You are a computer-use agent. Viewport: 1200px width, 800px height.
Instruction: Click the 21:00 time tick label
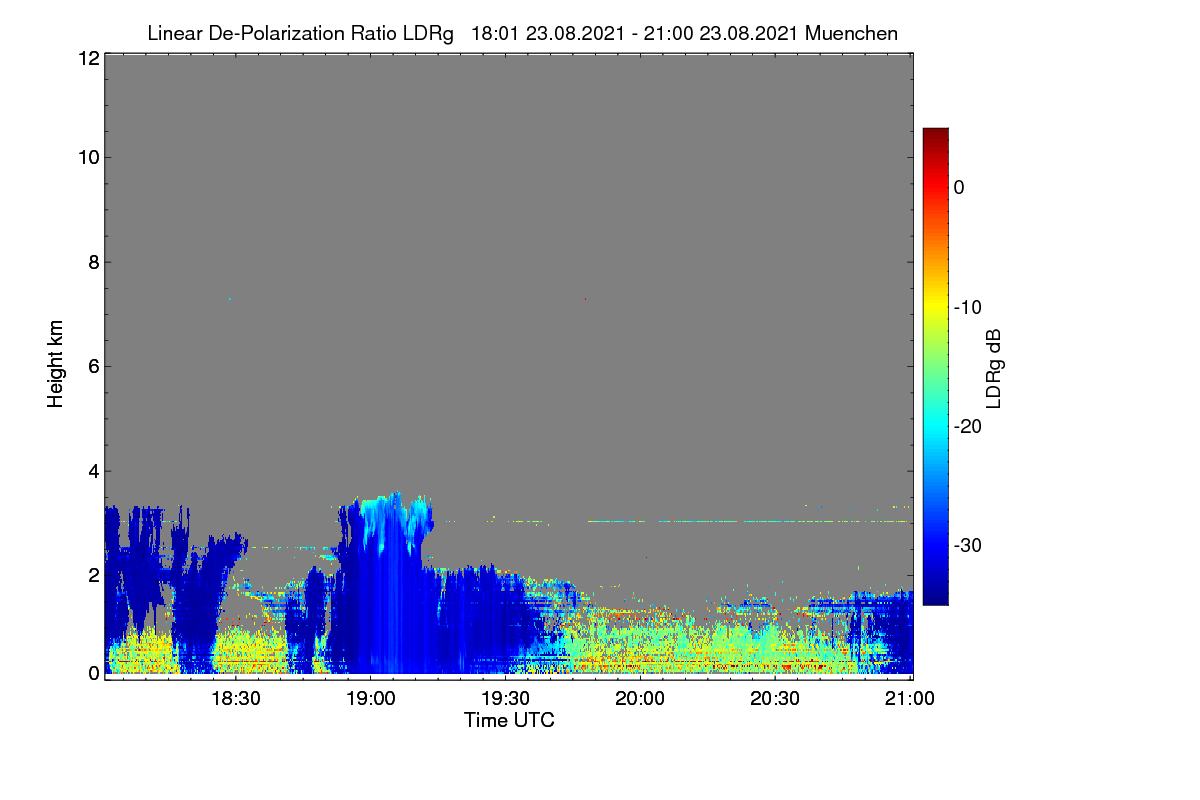coord(909,699)
